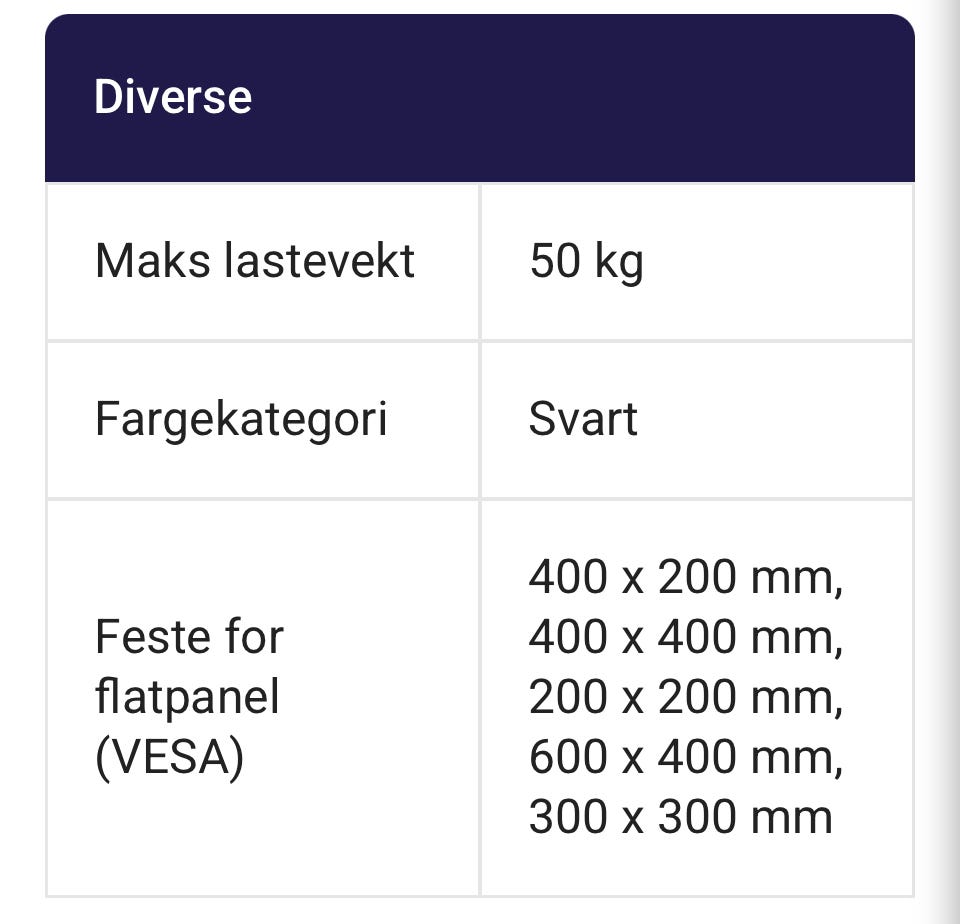The height and width of the screenshot is (924, 960).
Task: Click the number 50 in weight value
Action: point(555,261)
